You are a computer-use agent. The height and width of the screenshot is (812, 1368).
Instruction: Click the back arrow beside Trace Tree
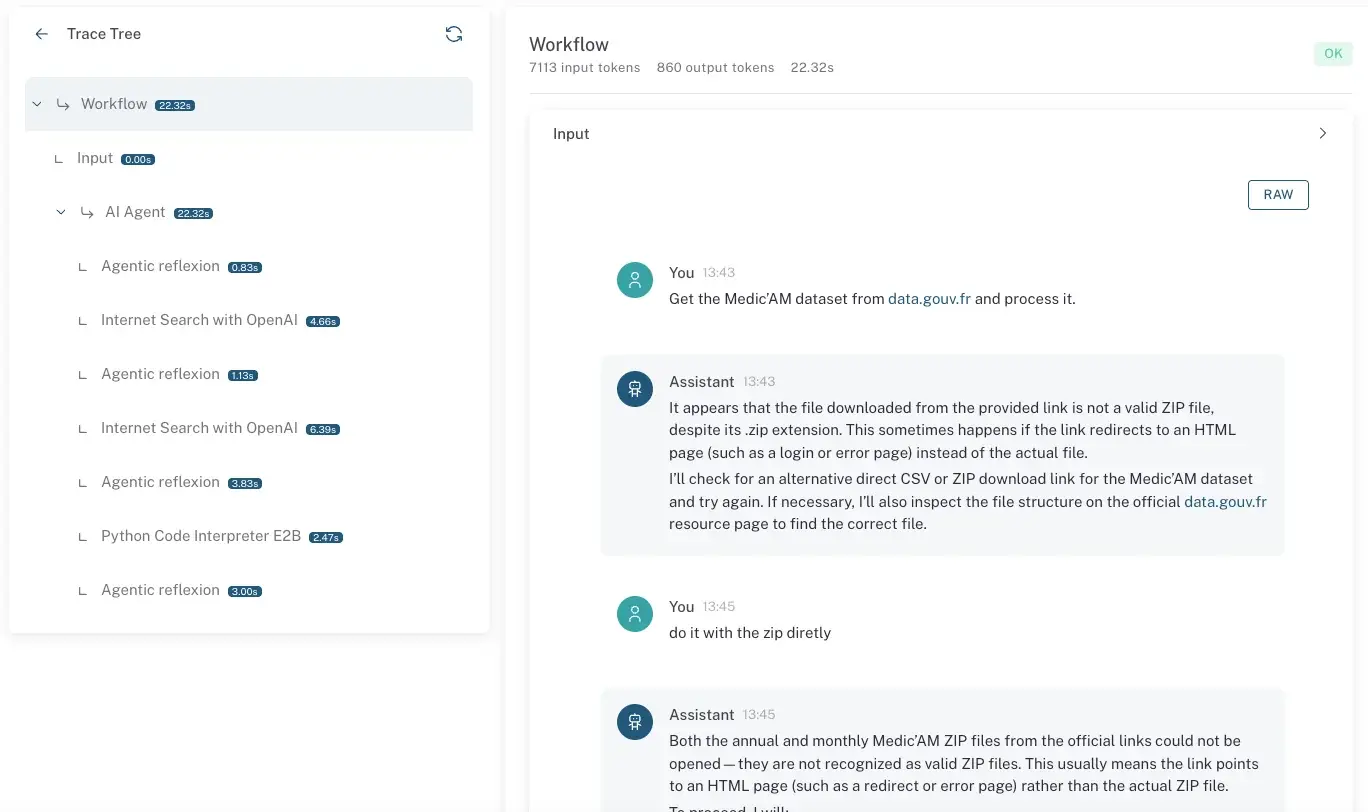[41, 34]
